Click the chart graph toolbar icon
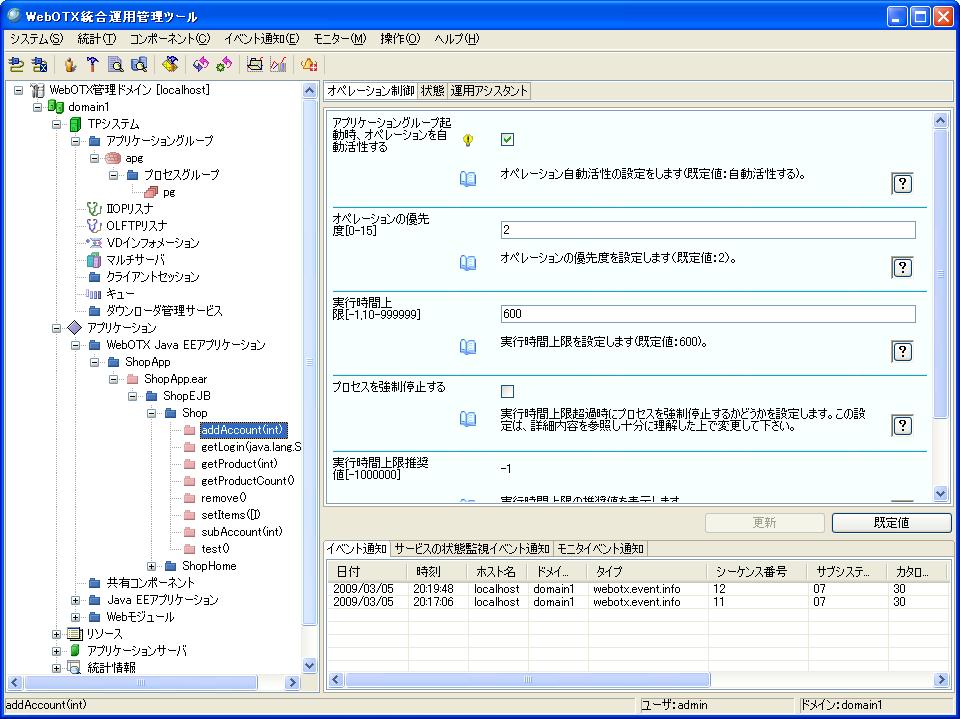Viewport: 960px width, 719px height. tap(278, 65)
